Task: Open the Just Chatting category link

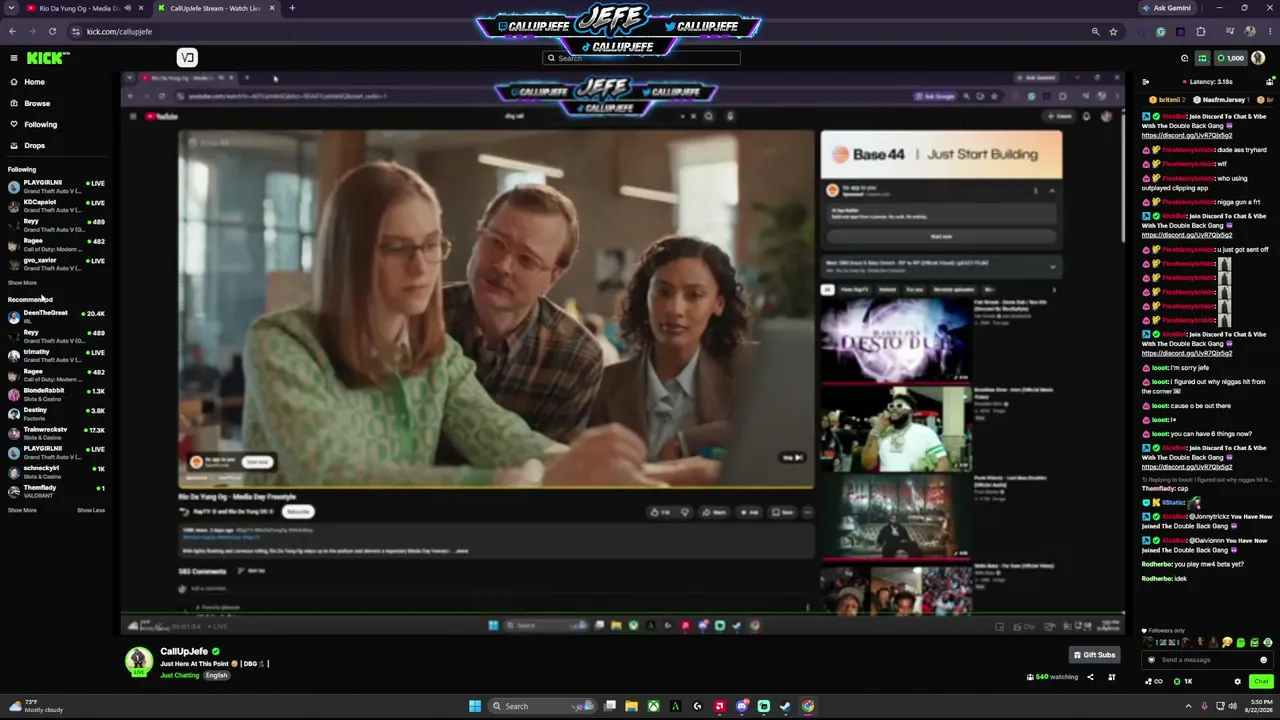Action: point(180,675)
